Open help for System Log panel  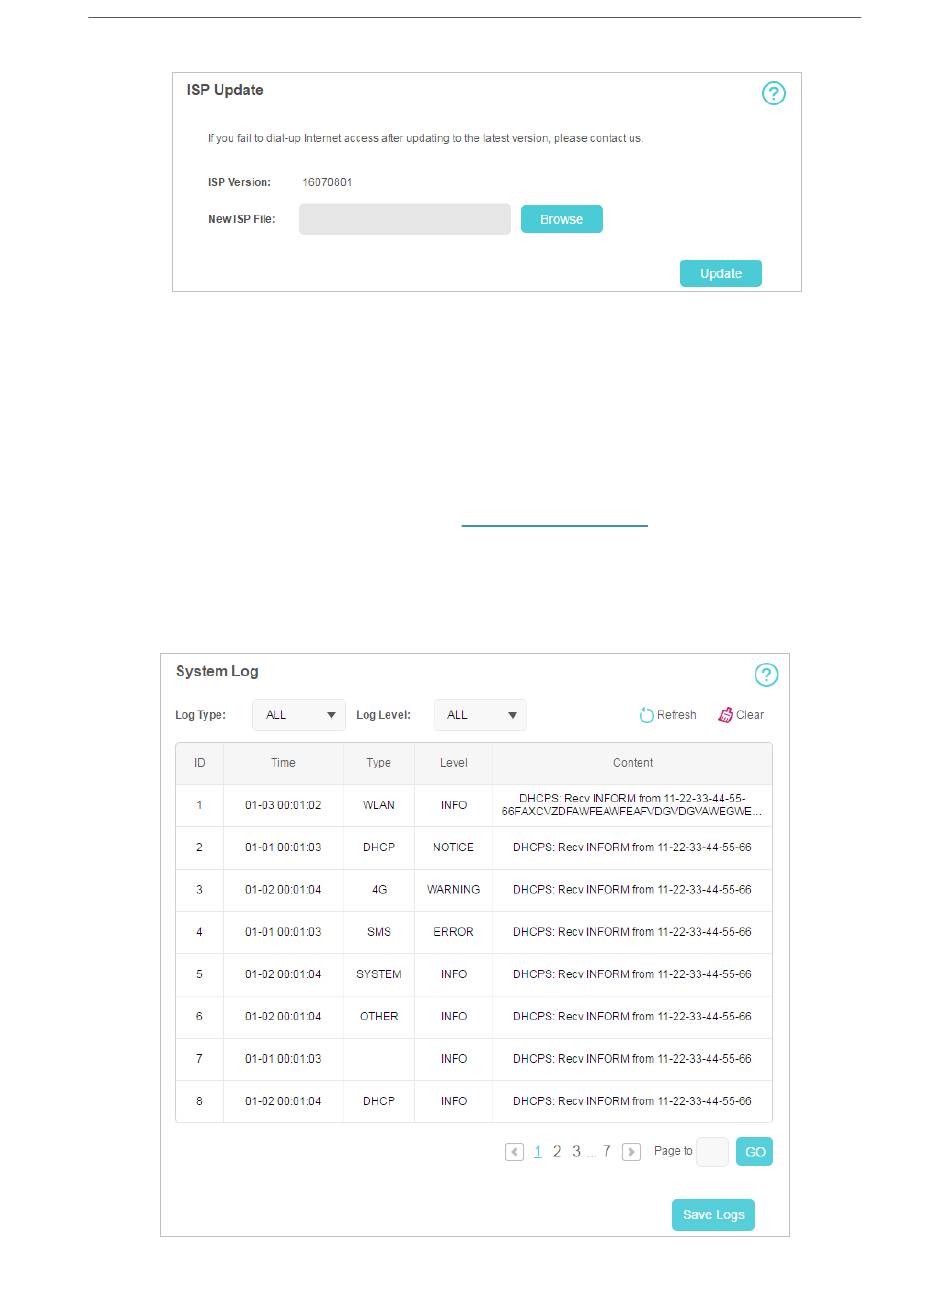click(766, 675)
